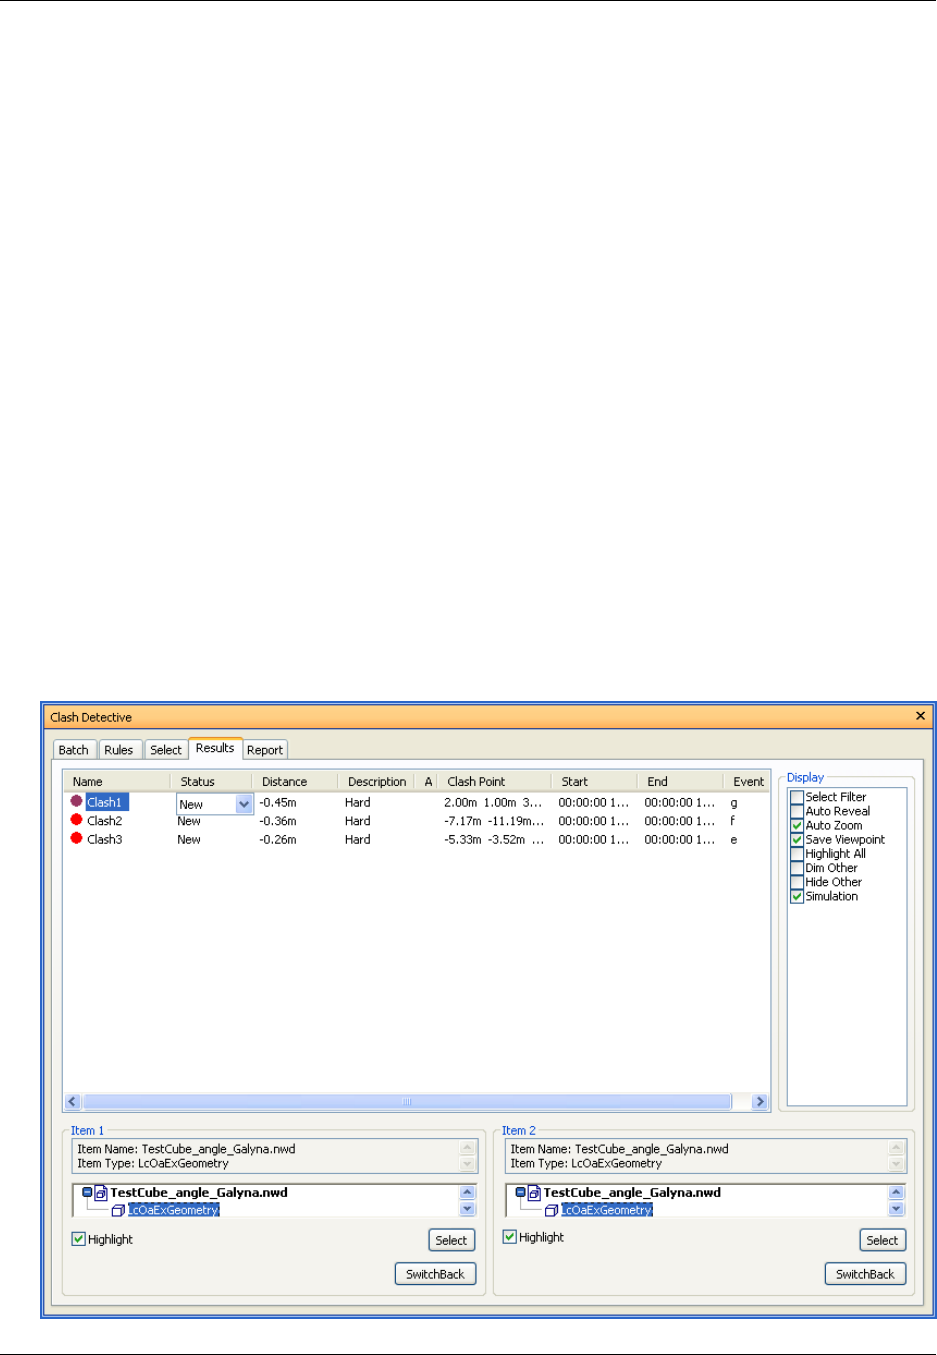Click the file icon in Item 2 tree
937x1355 pixels.
click(x=534, y=1193)
